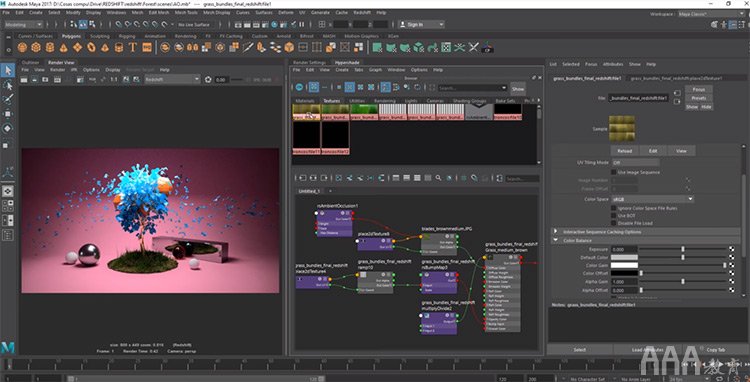Activate the arrow Select tool in toolbox
750x382 pixels.
pyautogui.click(x=8, y=71)
